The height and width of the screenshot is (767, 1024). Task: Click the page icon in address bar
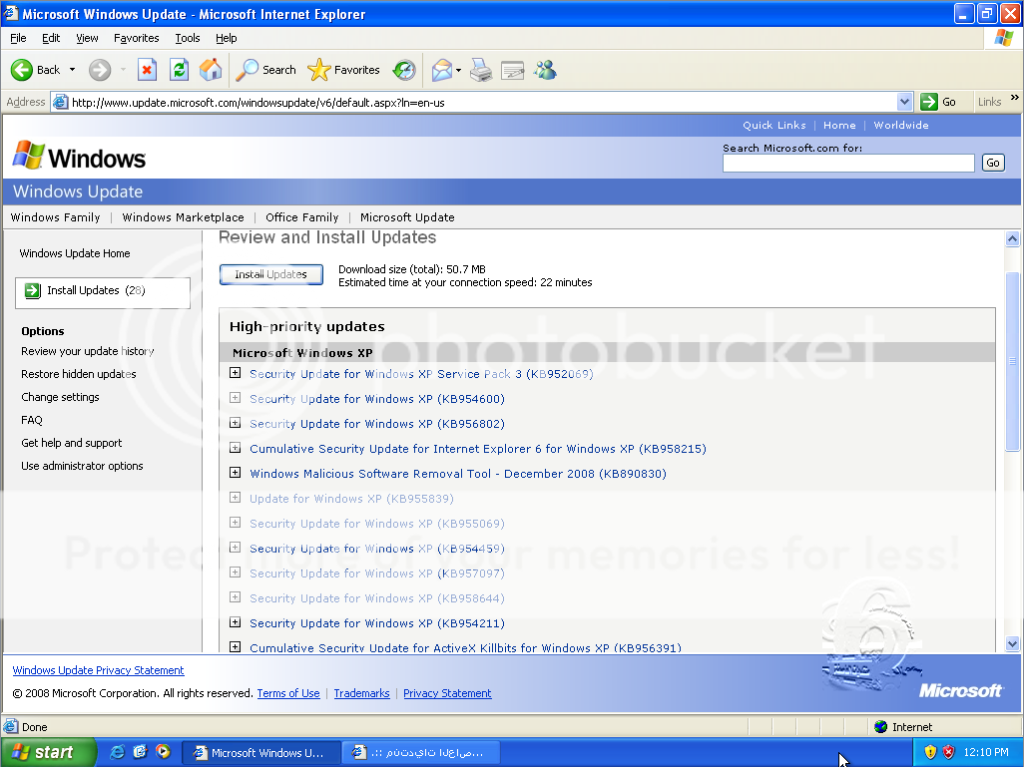click(60, 102)
